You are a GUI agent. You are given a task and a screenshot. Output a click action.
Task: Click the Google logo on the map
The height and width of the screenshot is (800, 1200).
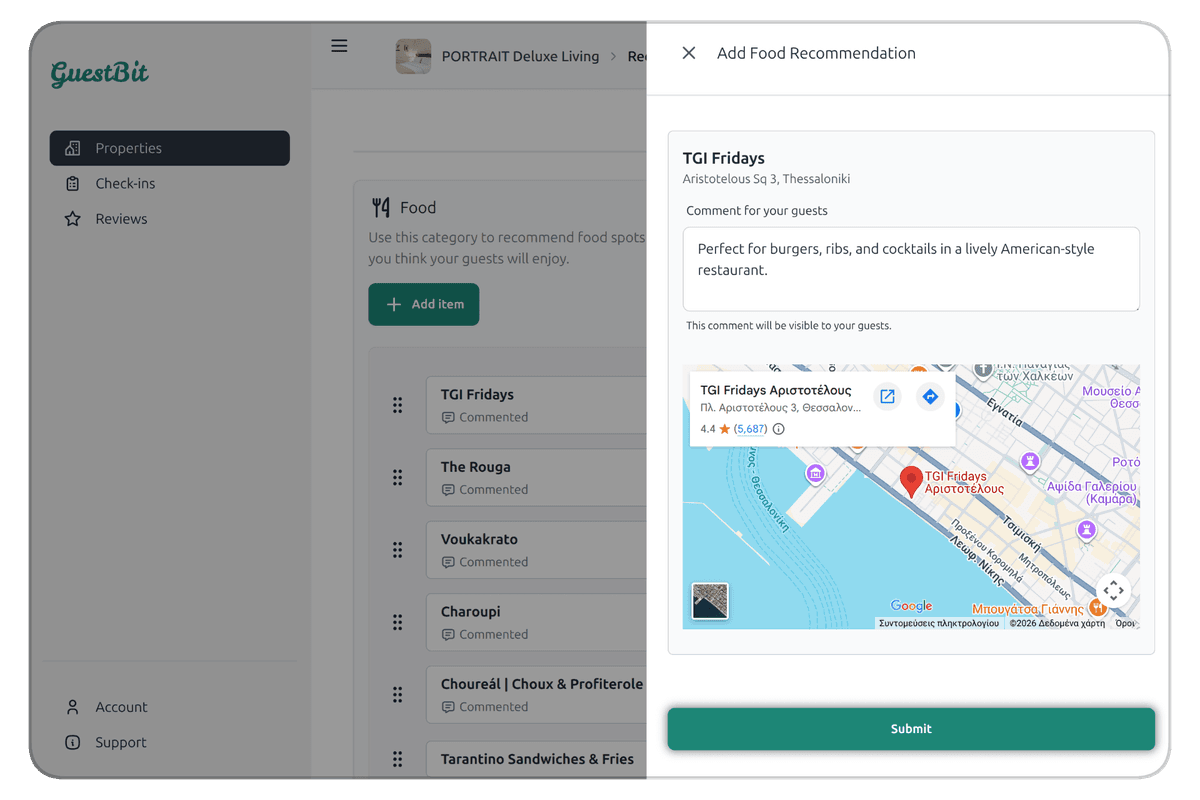(911, 605)
